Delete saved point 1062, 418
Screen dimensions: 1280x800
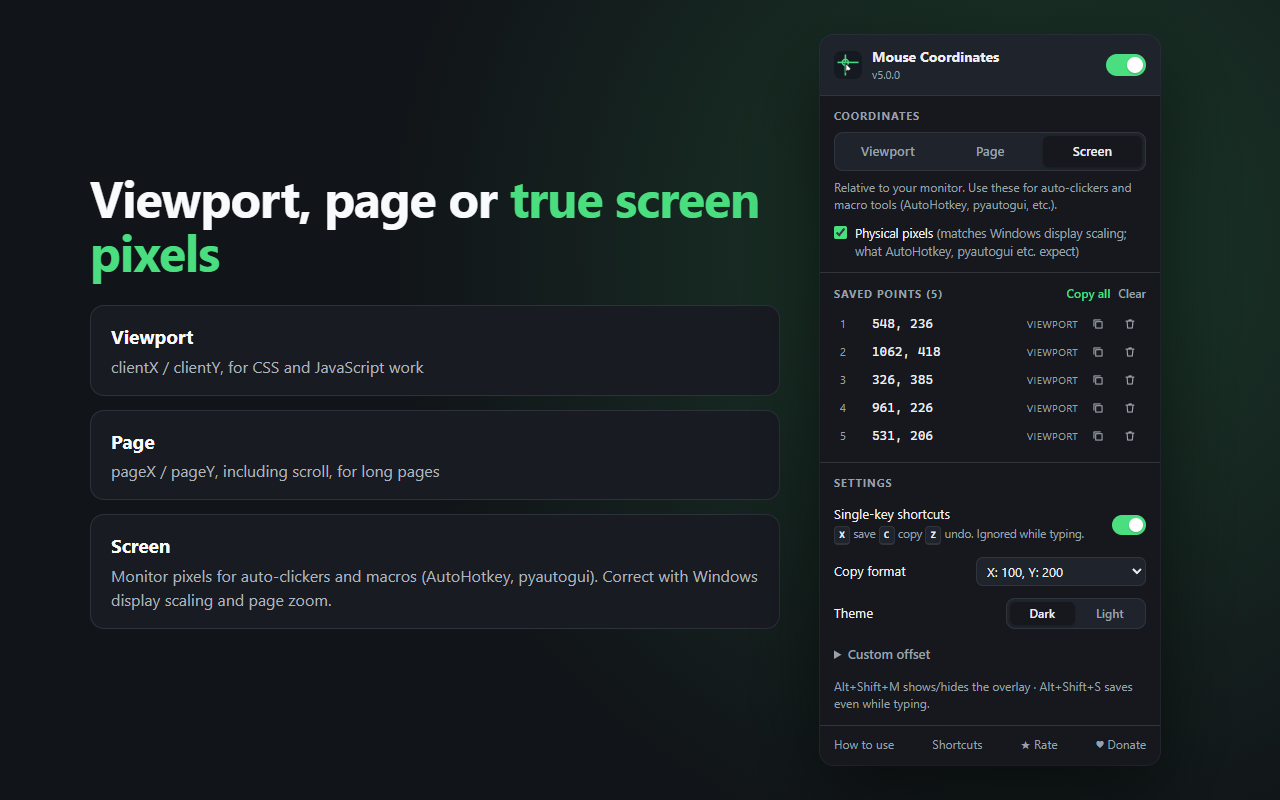1130,352
